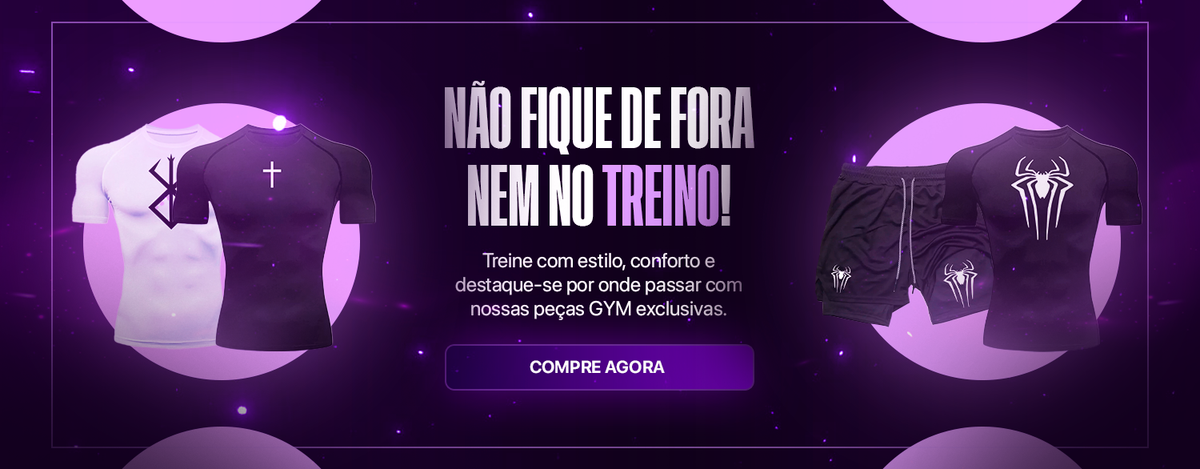Select the black gym shorts image

tap(903, 243)
